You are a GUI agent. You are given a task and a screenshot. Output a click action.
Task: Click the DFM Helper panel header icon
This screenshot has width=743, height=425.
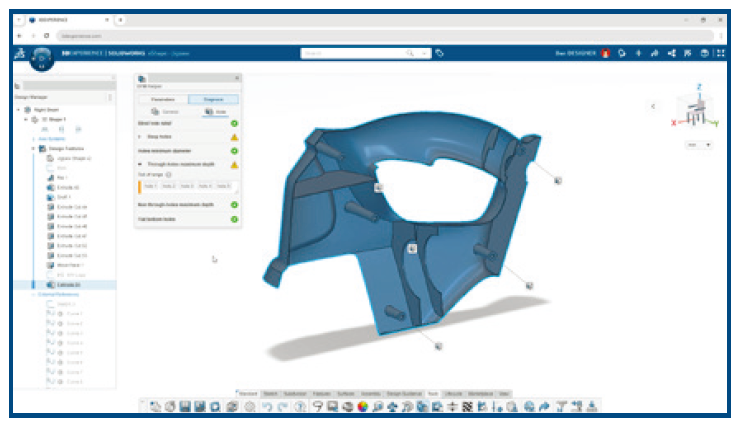(x=142, y=79)
